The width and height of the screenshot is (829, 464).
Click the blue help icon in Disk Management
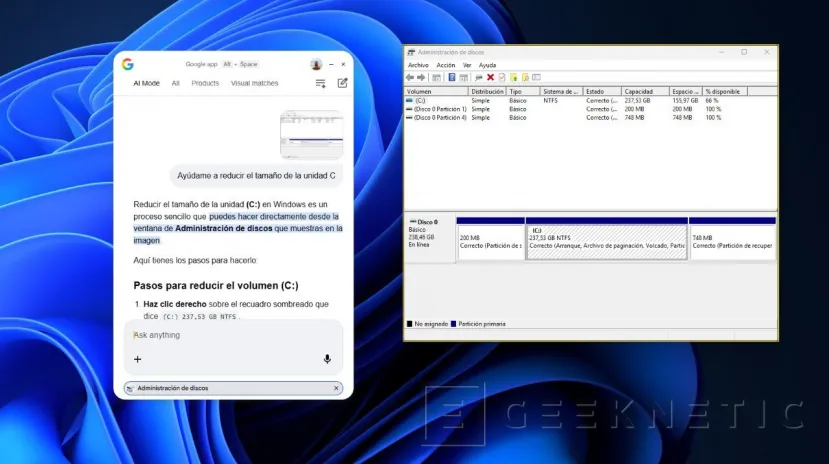coord(452,78)
